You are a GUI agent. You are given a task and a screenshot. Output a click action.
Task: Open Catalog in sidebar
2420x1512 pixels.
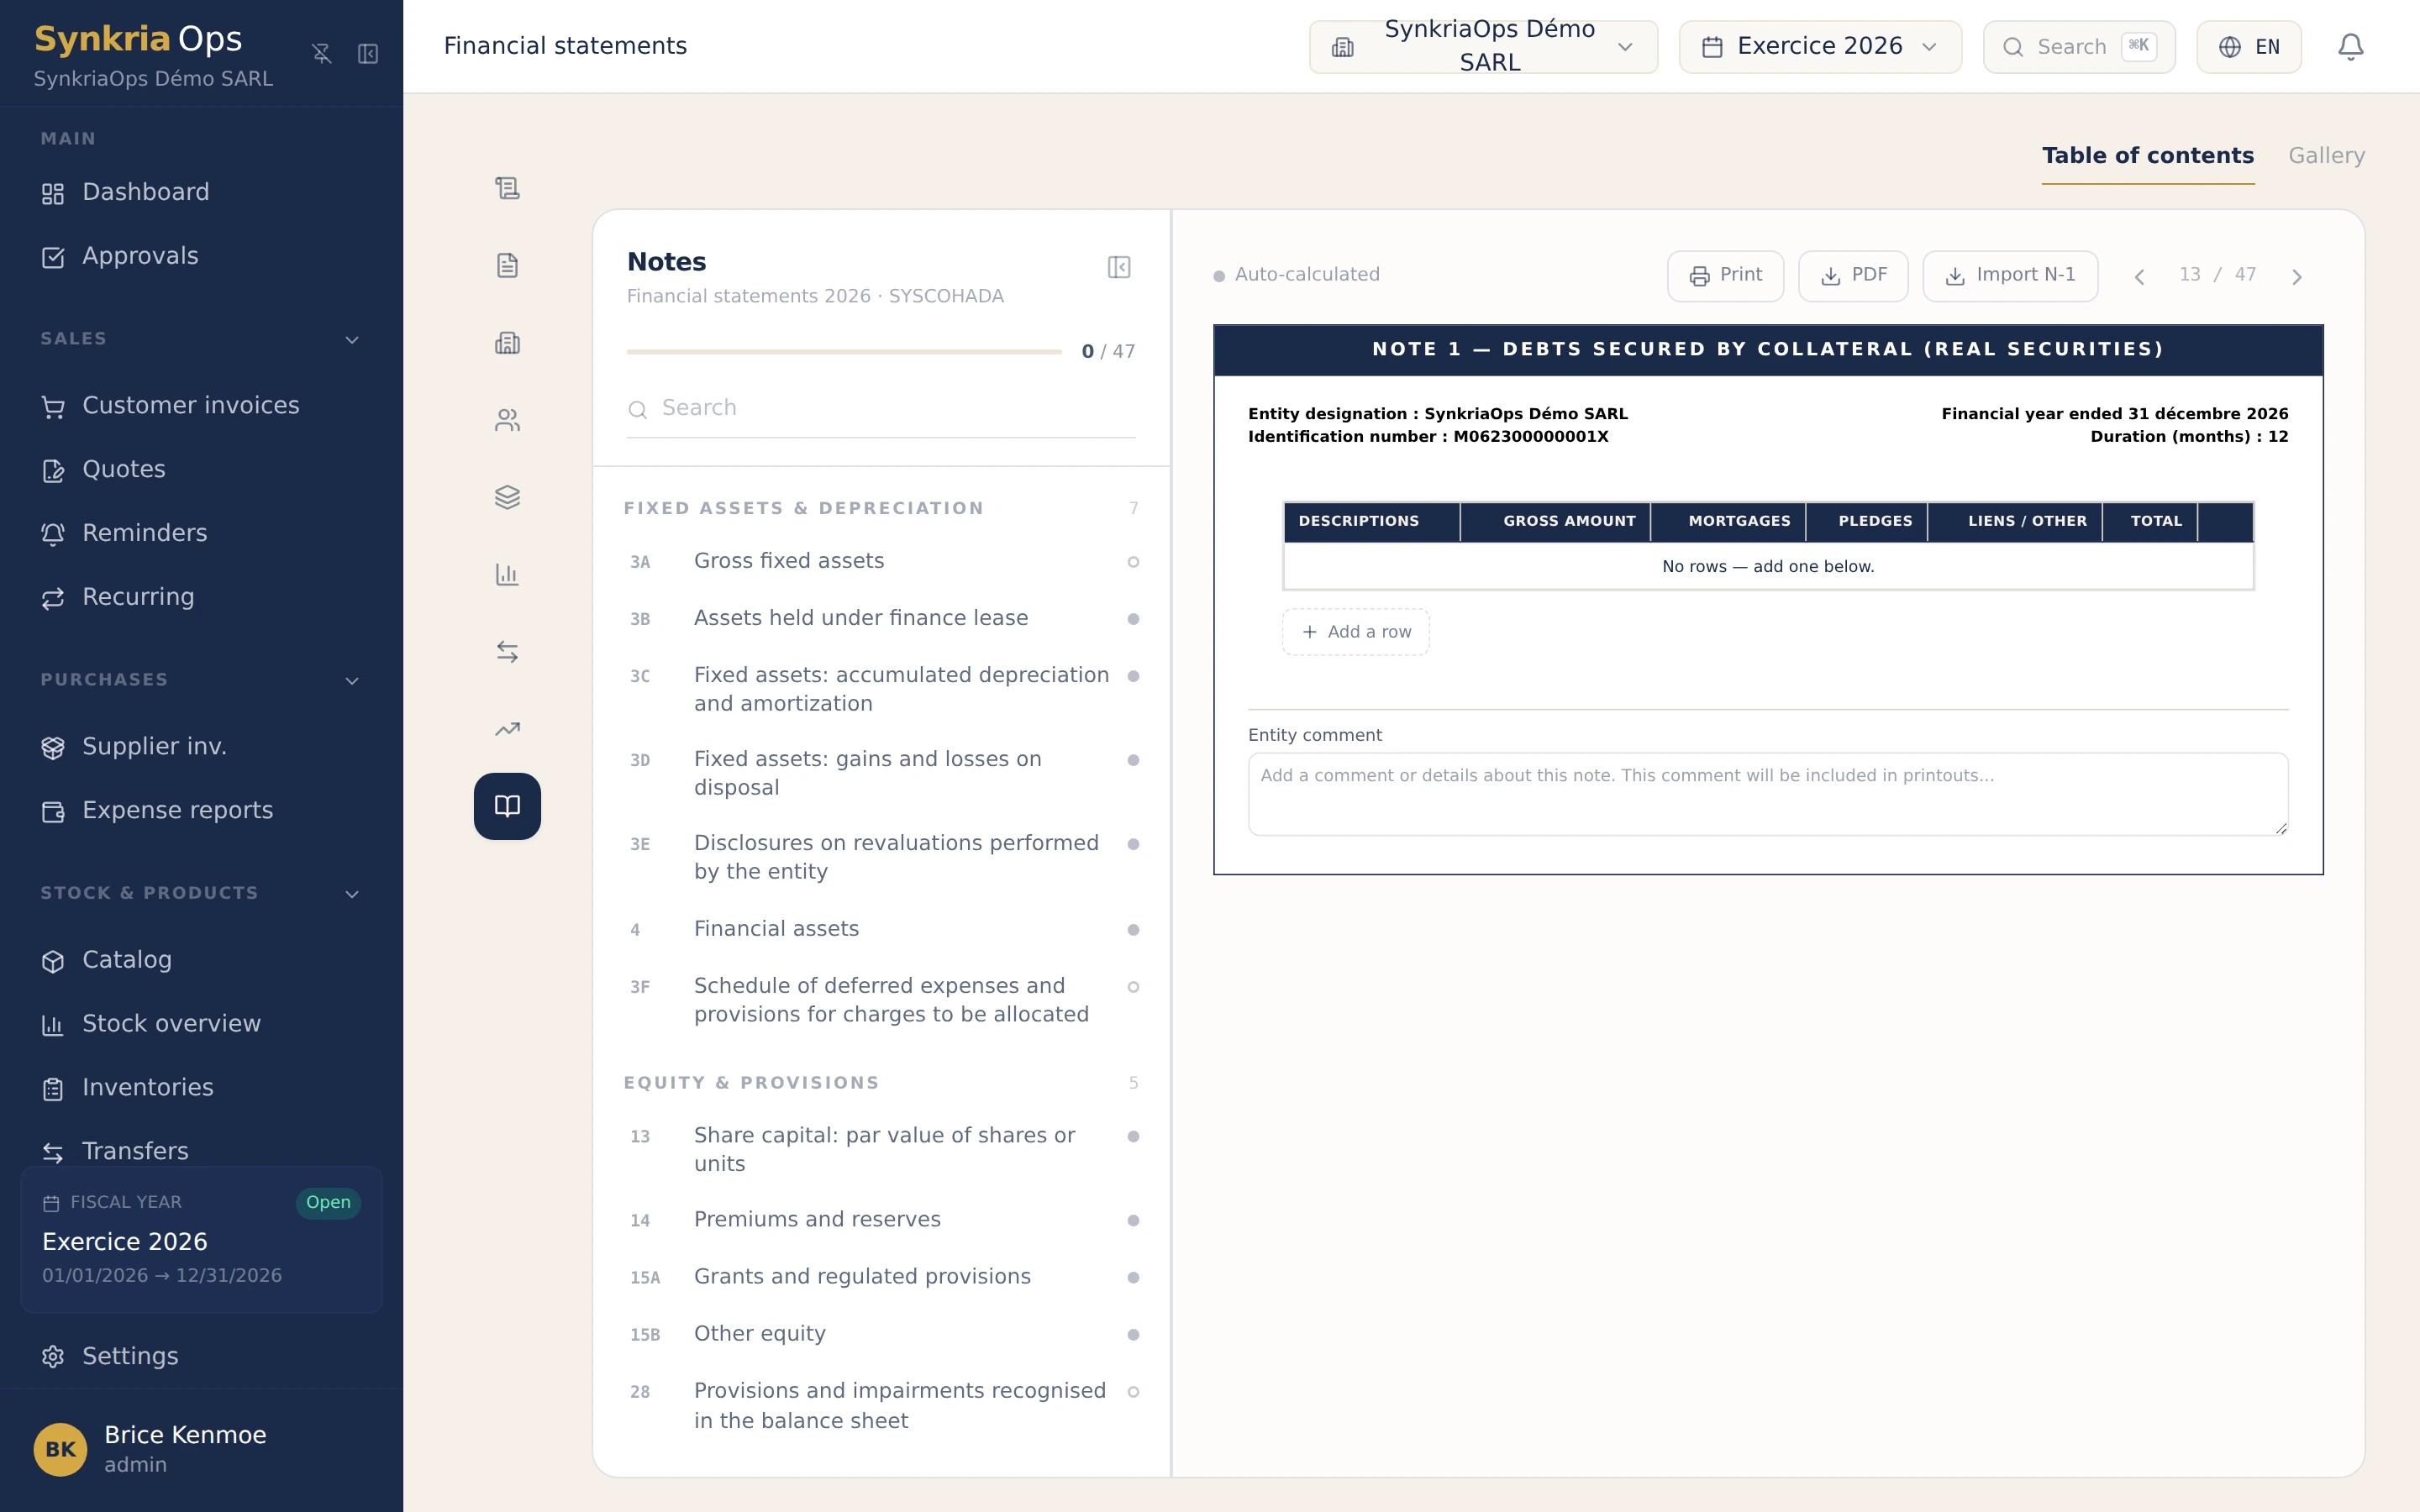coord(201,960)
